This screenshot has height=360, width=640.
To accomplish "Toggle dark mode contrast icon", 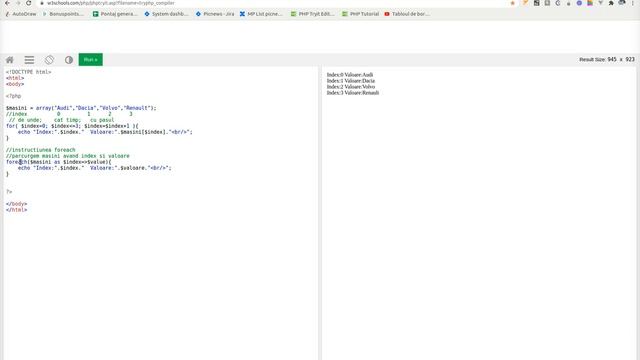I will click(69, 60).
